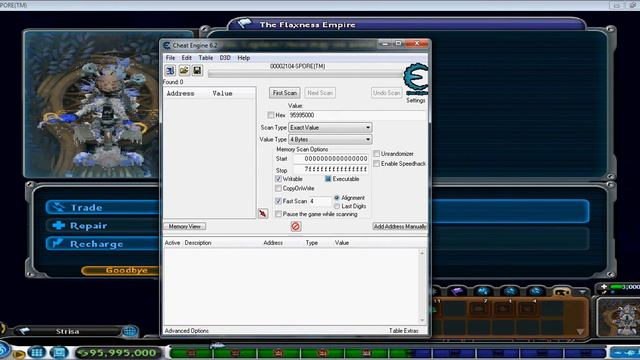The image size is (640, 360).
Task: Click the Trade handshake icon
Action: 57,207
